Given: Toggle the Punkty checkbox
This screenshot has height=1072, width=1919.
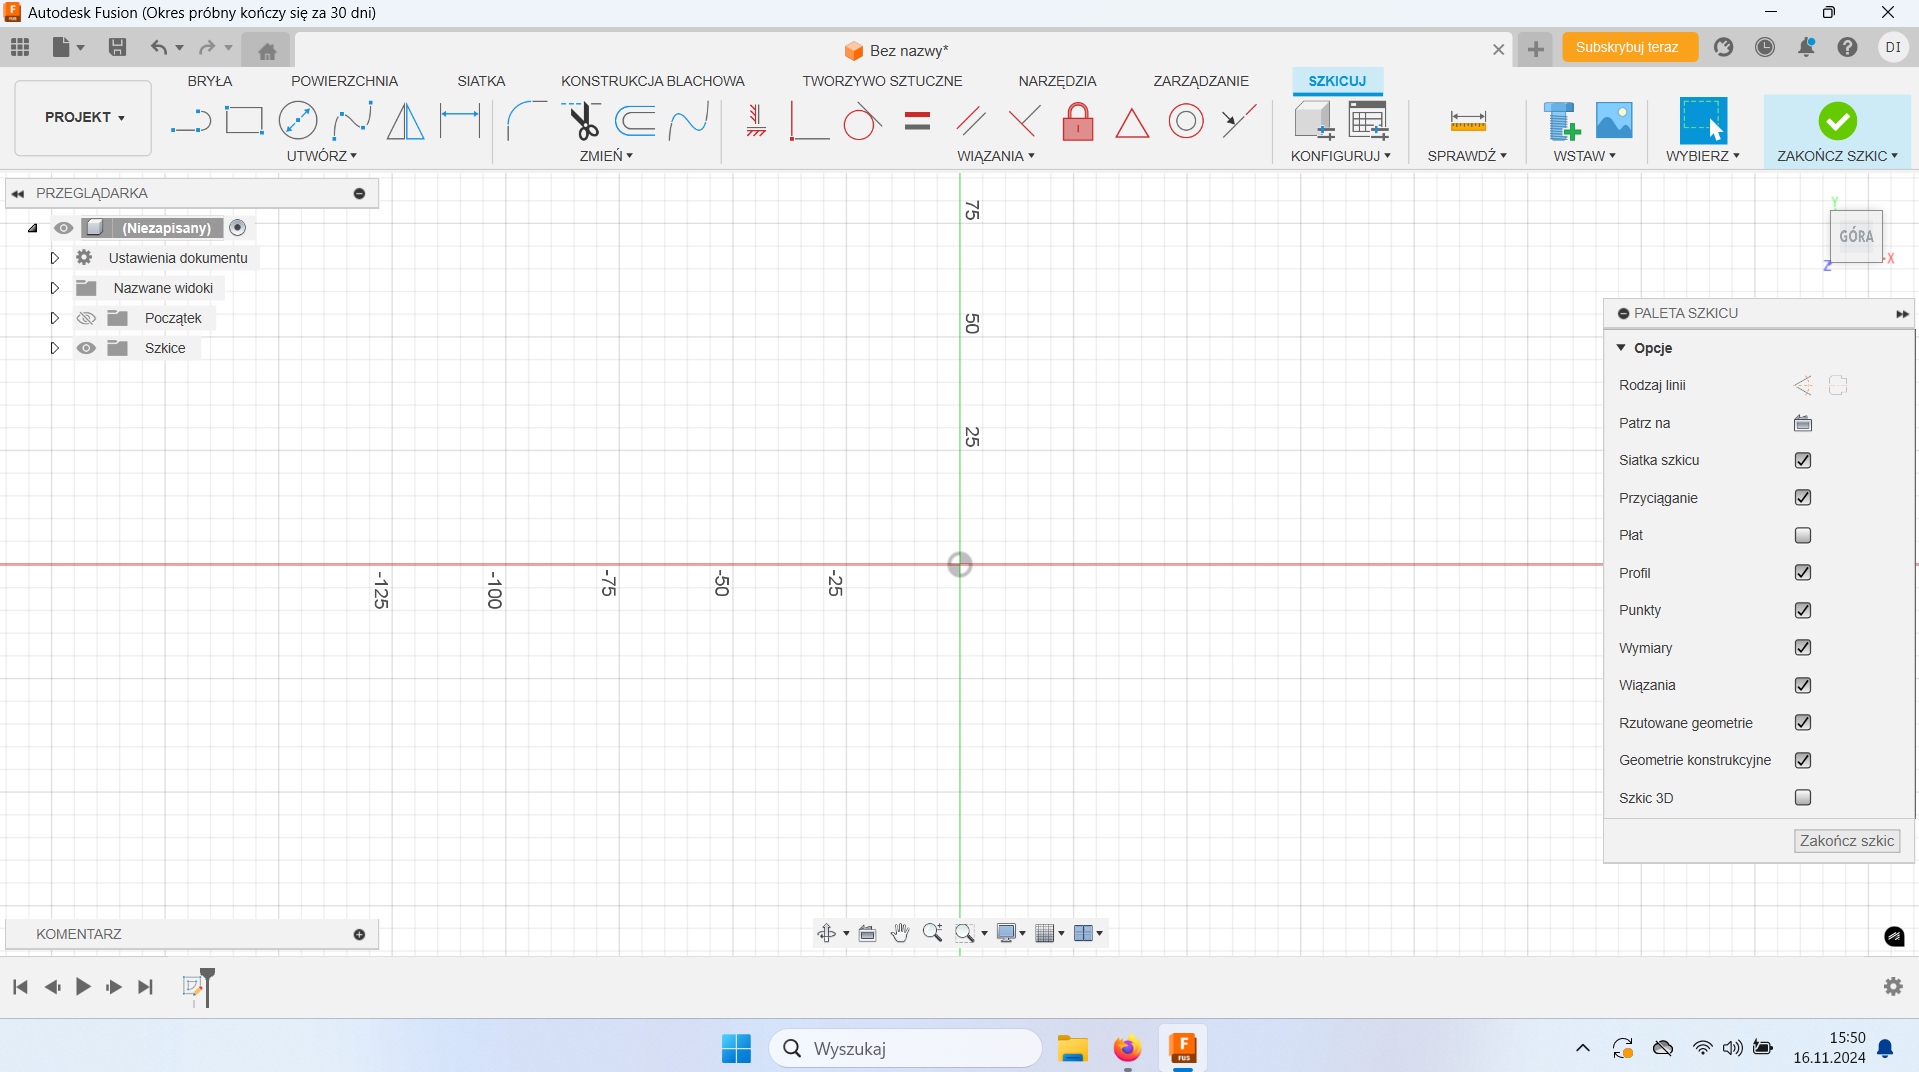Looking at the screenshot, I should 1803,610.
